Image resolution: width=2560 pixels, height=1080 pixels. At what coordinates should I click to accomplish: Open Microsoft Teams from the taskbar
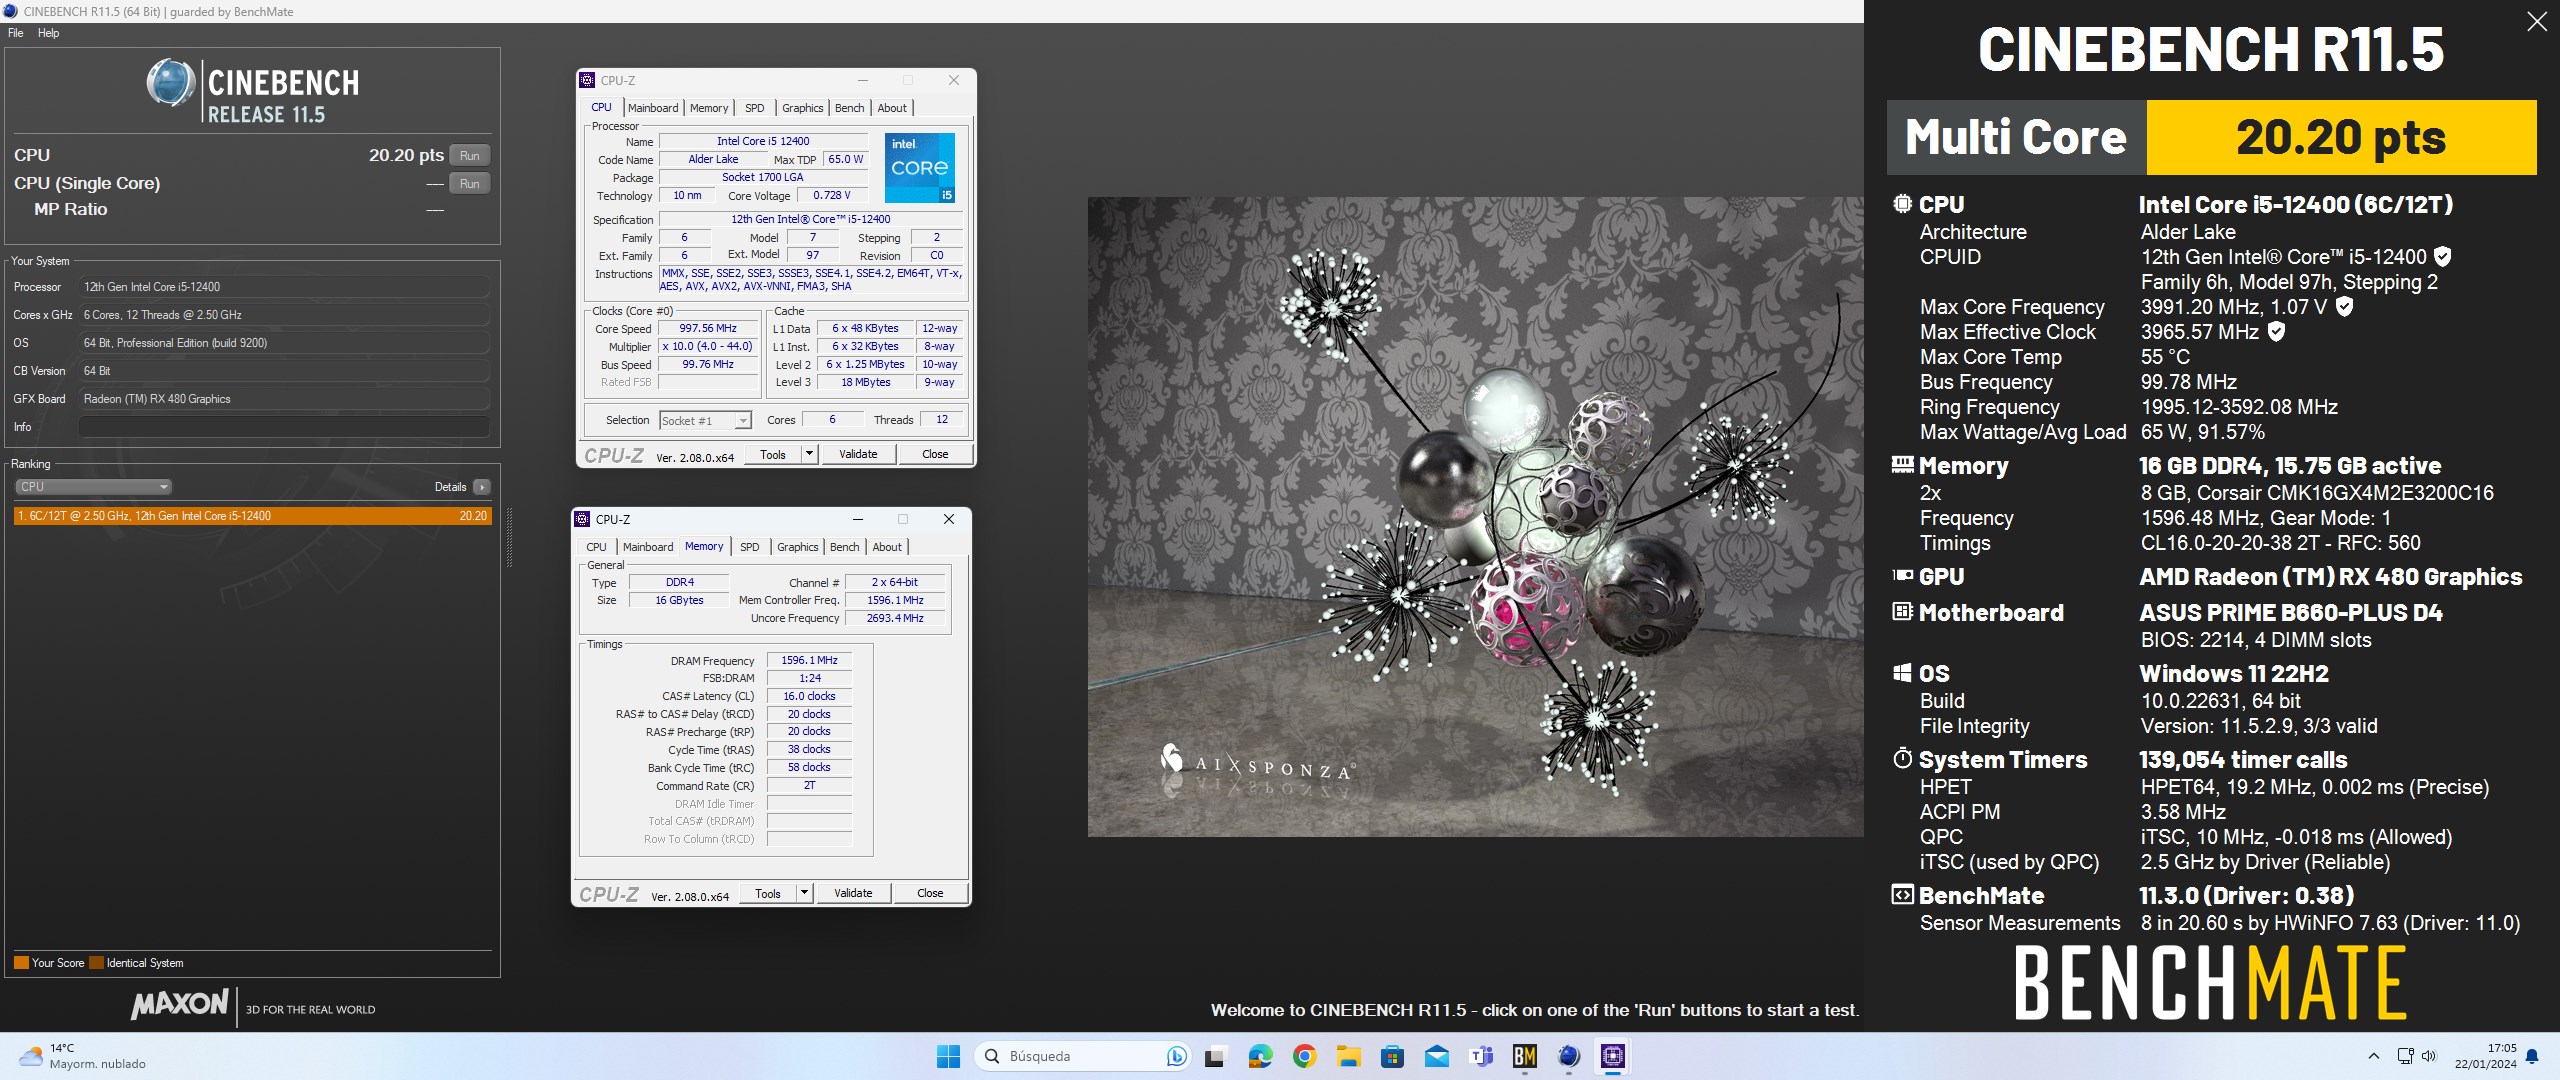click(x=1480, y=1056)
